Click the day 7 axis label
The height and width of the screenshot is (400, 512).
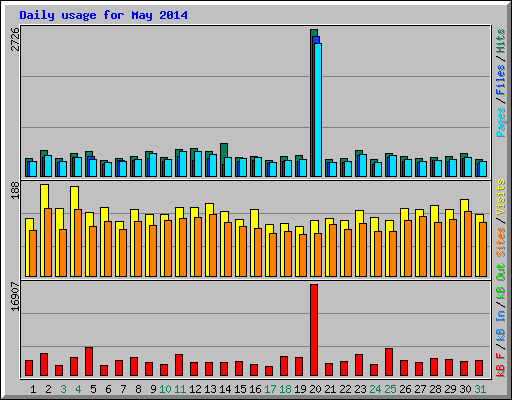pos(123,389)
